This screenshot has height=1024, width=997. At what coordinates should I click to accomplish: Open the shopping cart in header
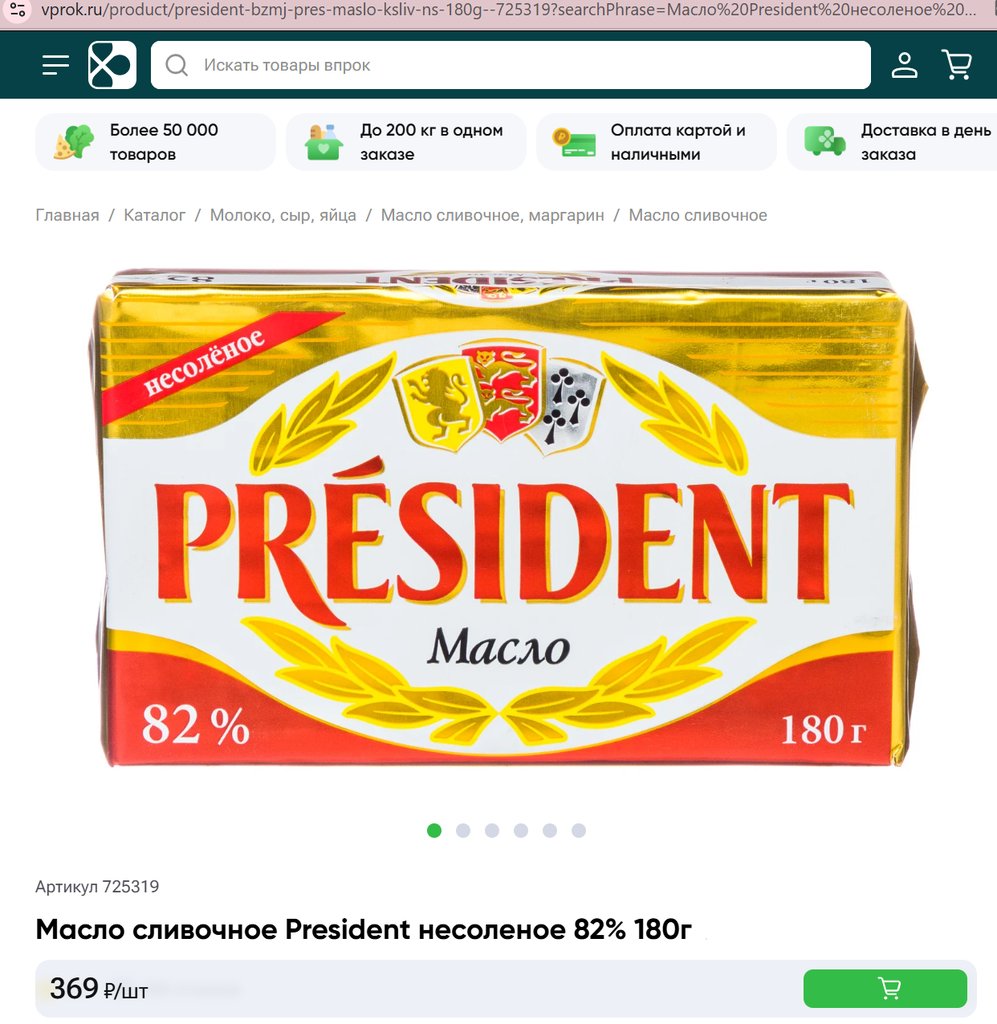pos(957,65)
